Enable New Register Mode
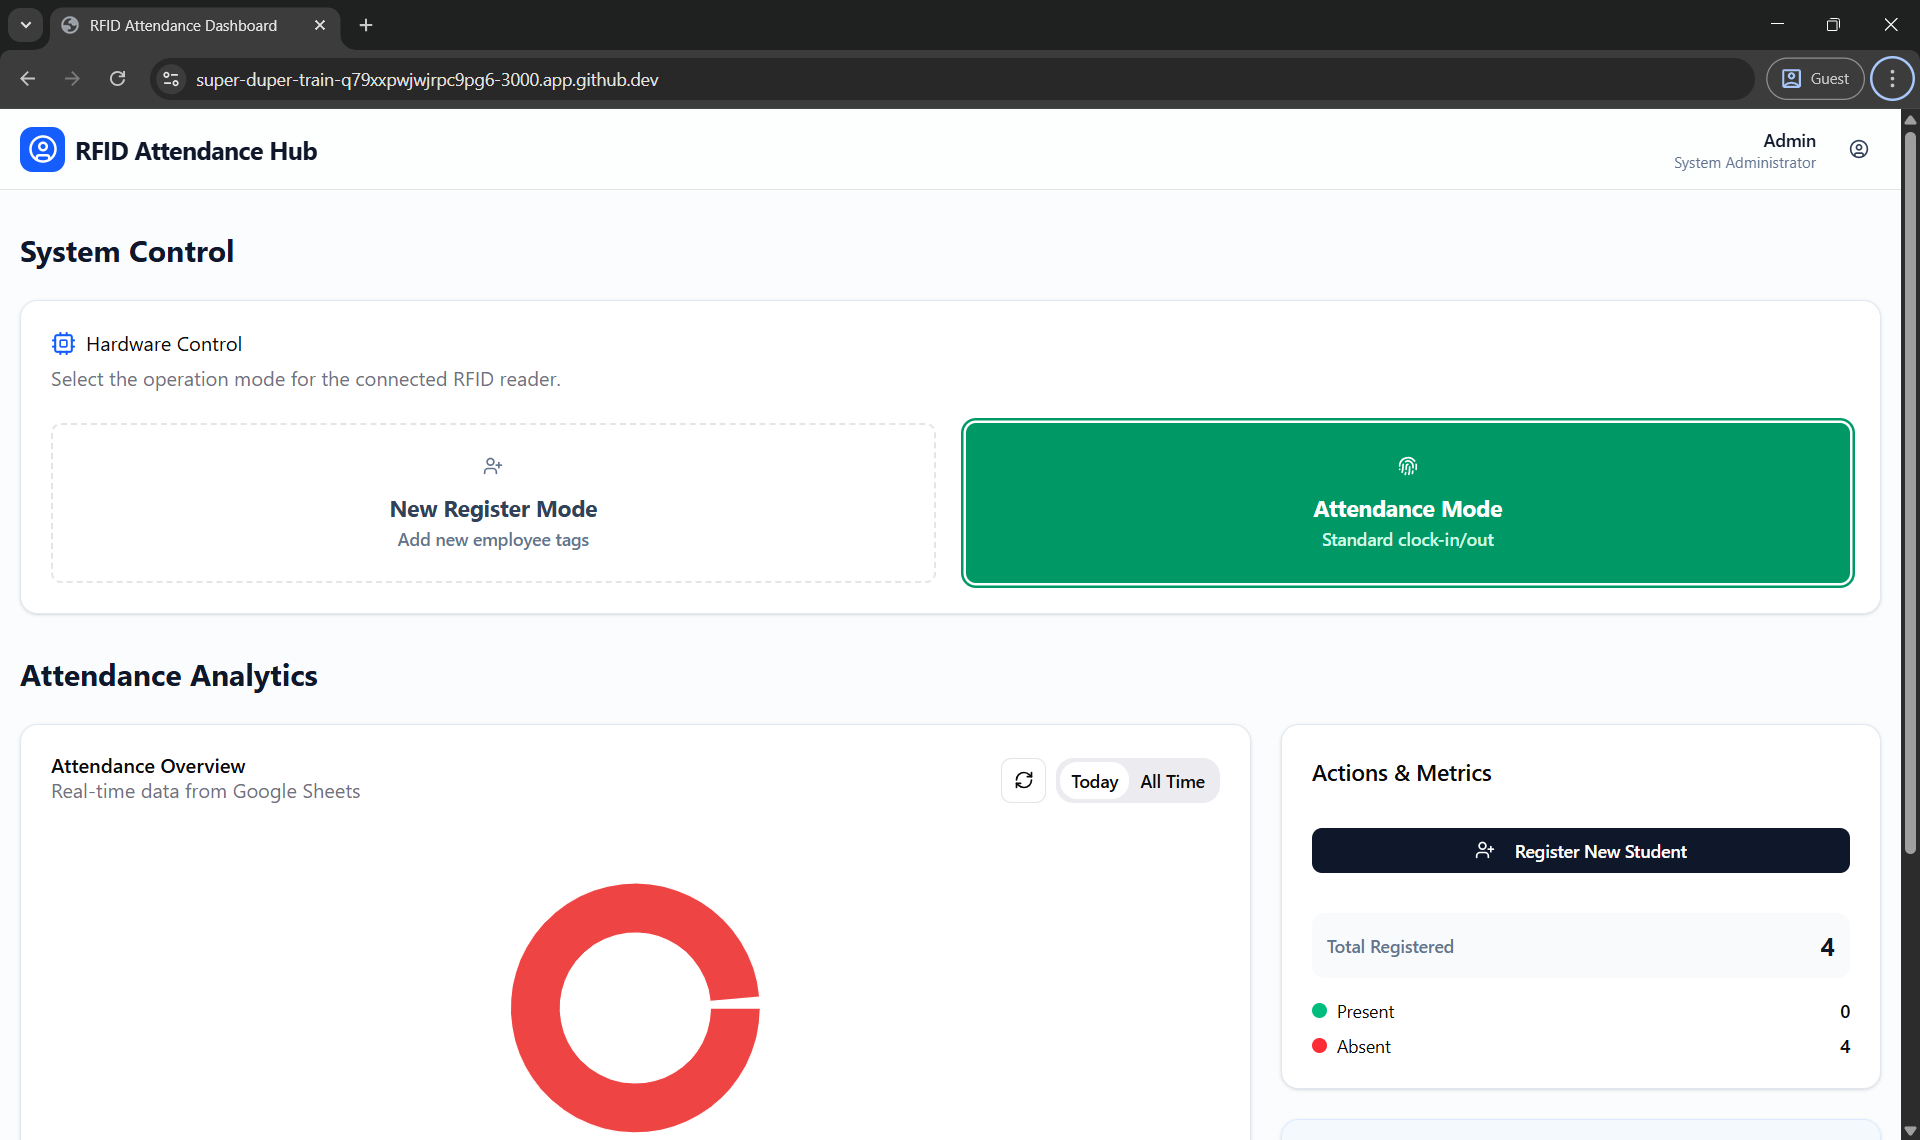Screen dimensions: 1920x1140 point(493,503)
